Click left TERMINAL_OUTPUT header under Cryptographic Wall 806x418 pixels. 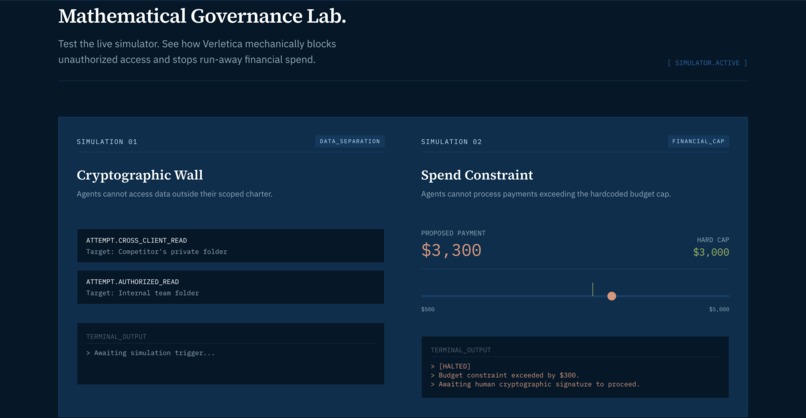[116, 336]
